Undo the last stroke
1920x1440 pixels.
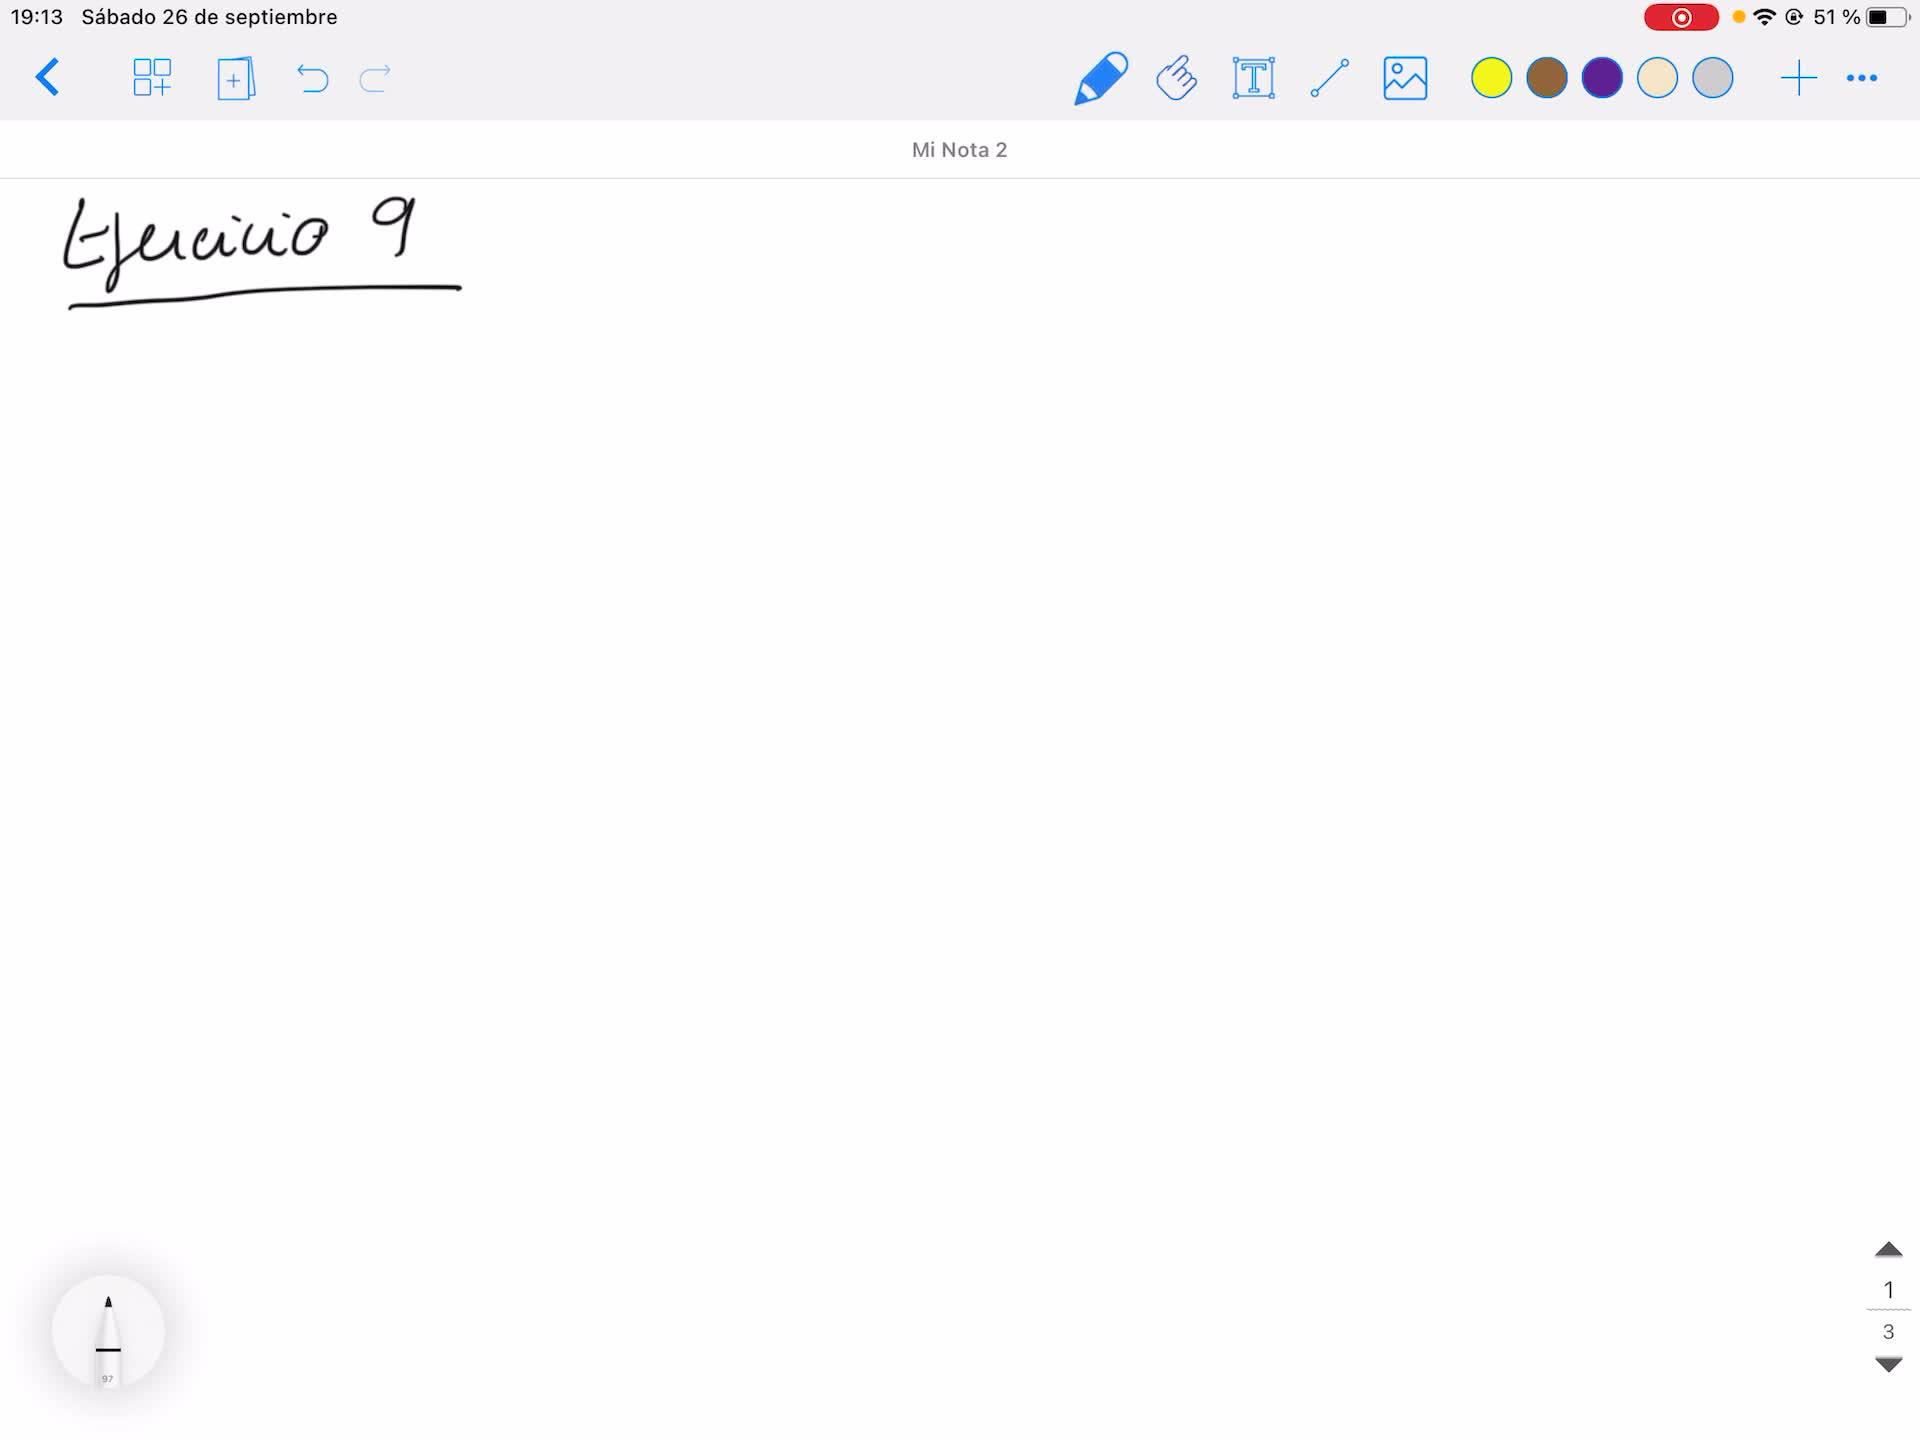(312, 78)
